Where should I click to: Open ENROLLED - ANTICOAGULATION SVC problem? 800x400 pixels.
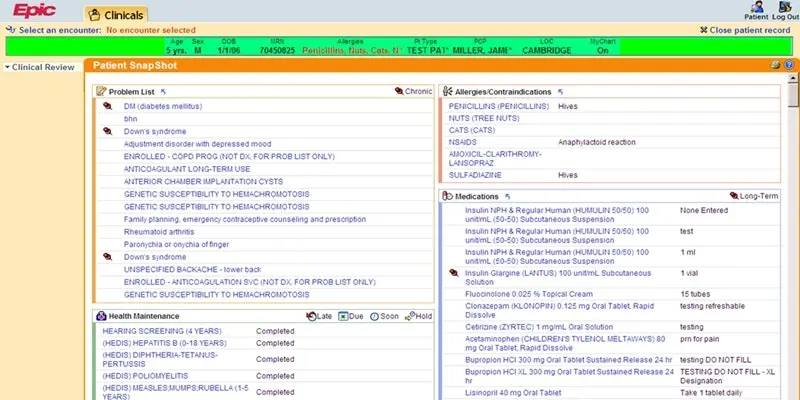pyautogui.click(x=249, y=282)
